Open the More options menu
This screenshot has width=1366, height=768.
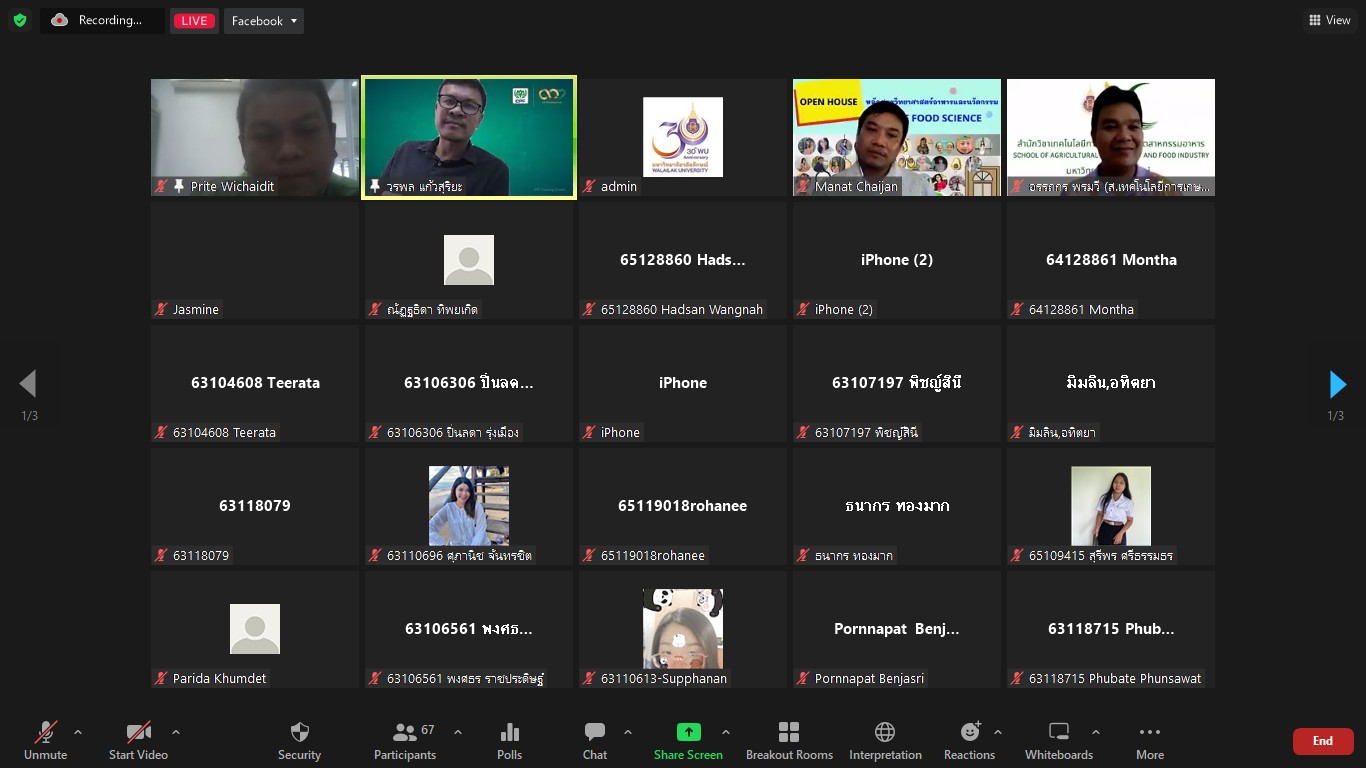(x=1149, y=740)
